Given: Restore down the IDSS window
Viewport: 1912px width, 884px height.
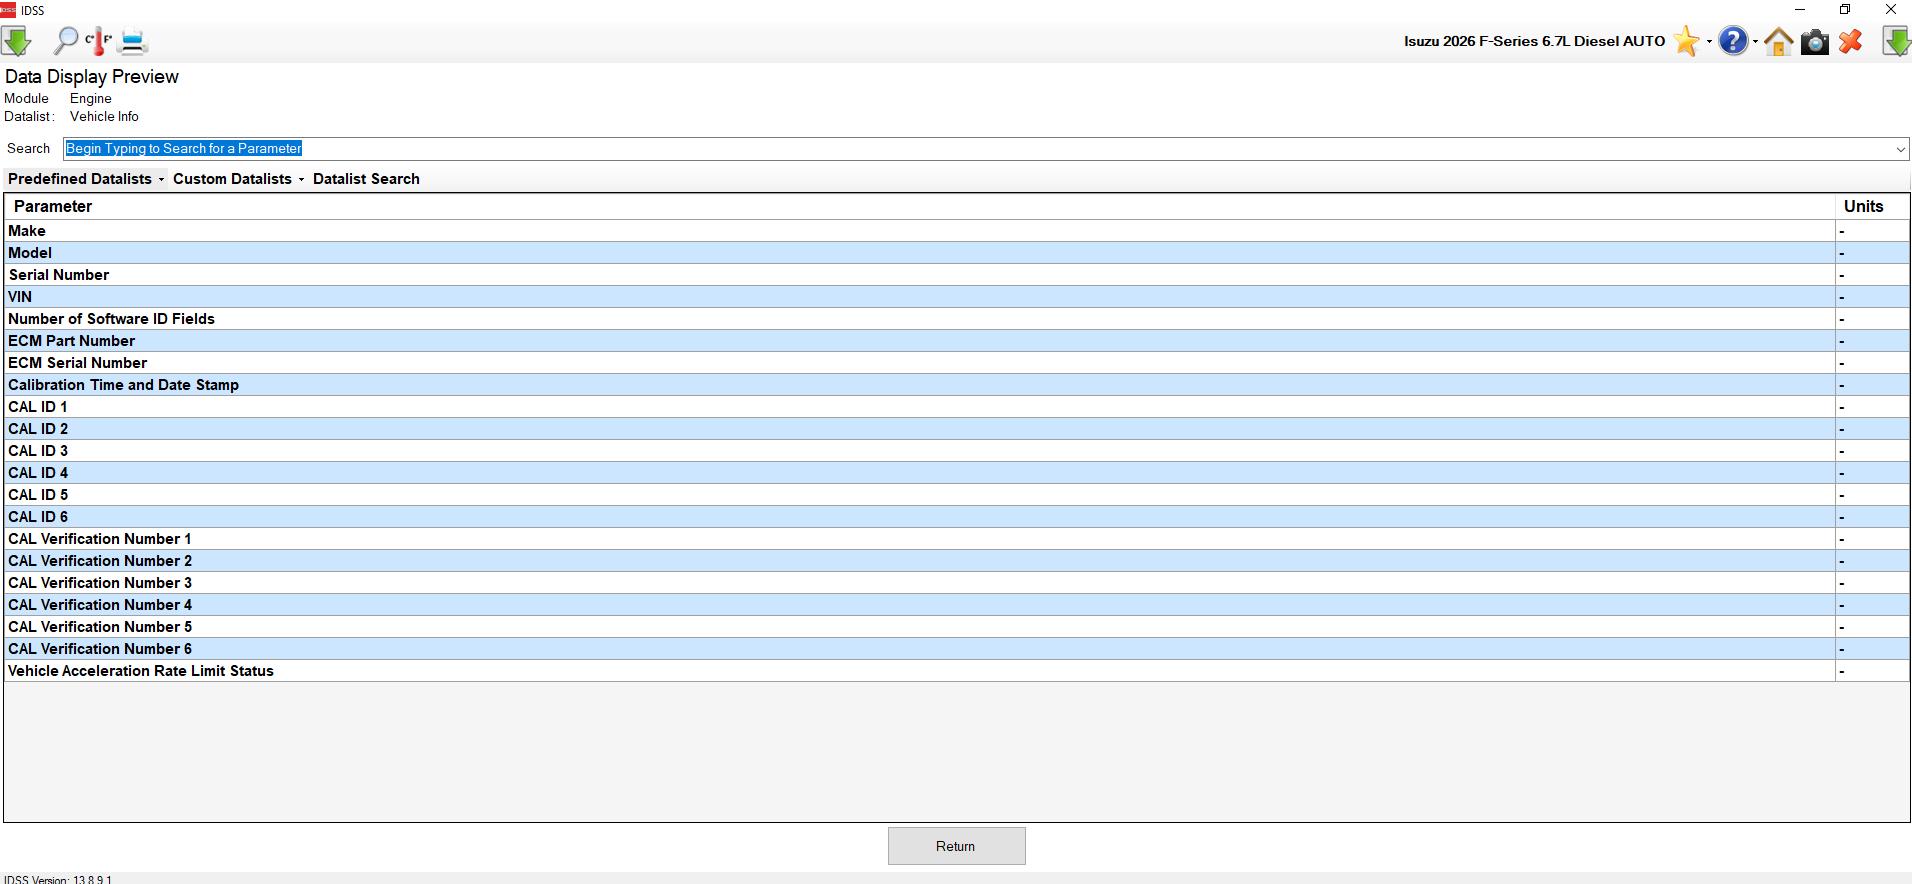Looking at the screenshot, I should pos(1845,10).
